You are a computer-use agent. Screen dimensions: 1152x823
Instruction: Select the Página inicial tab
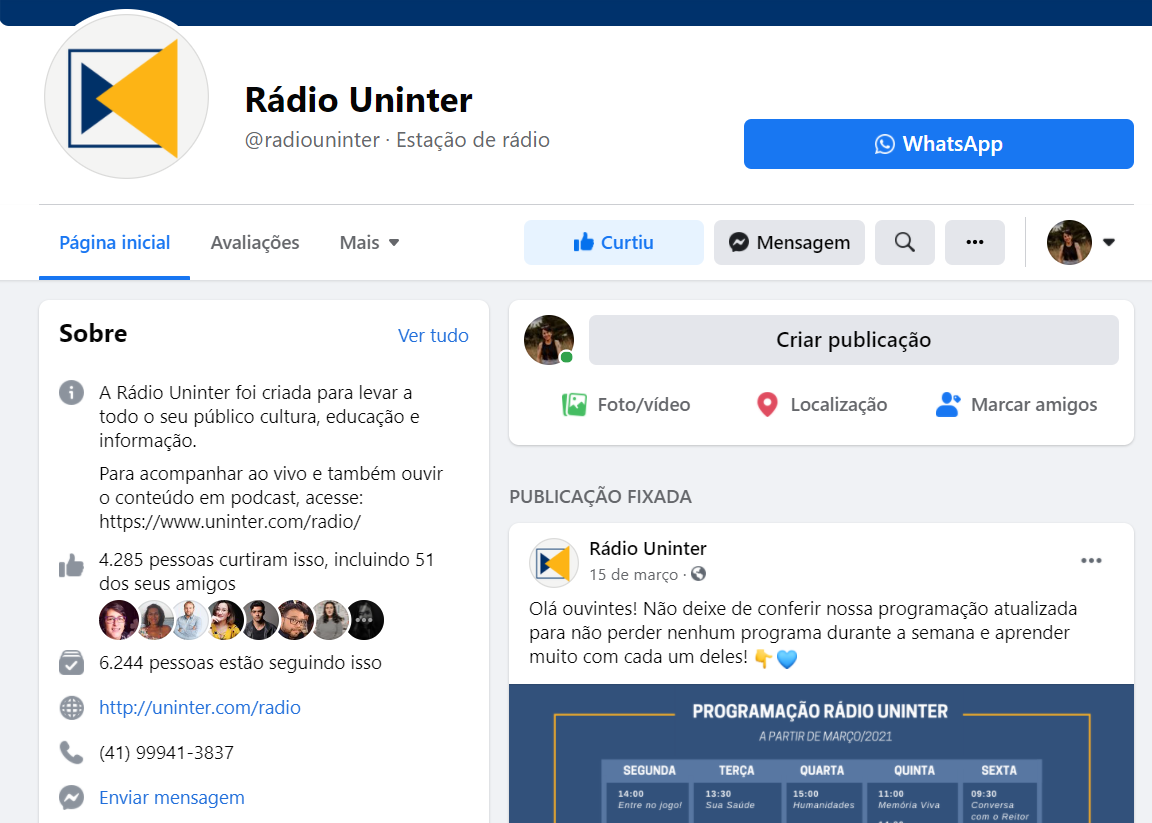(114, 242)
